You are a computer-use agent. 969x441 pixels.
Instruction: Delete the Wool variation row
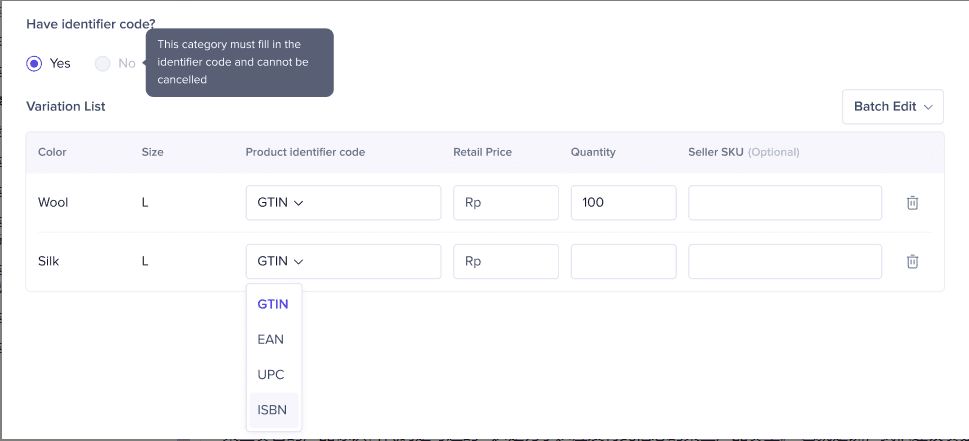912,203
